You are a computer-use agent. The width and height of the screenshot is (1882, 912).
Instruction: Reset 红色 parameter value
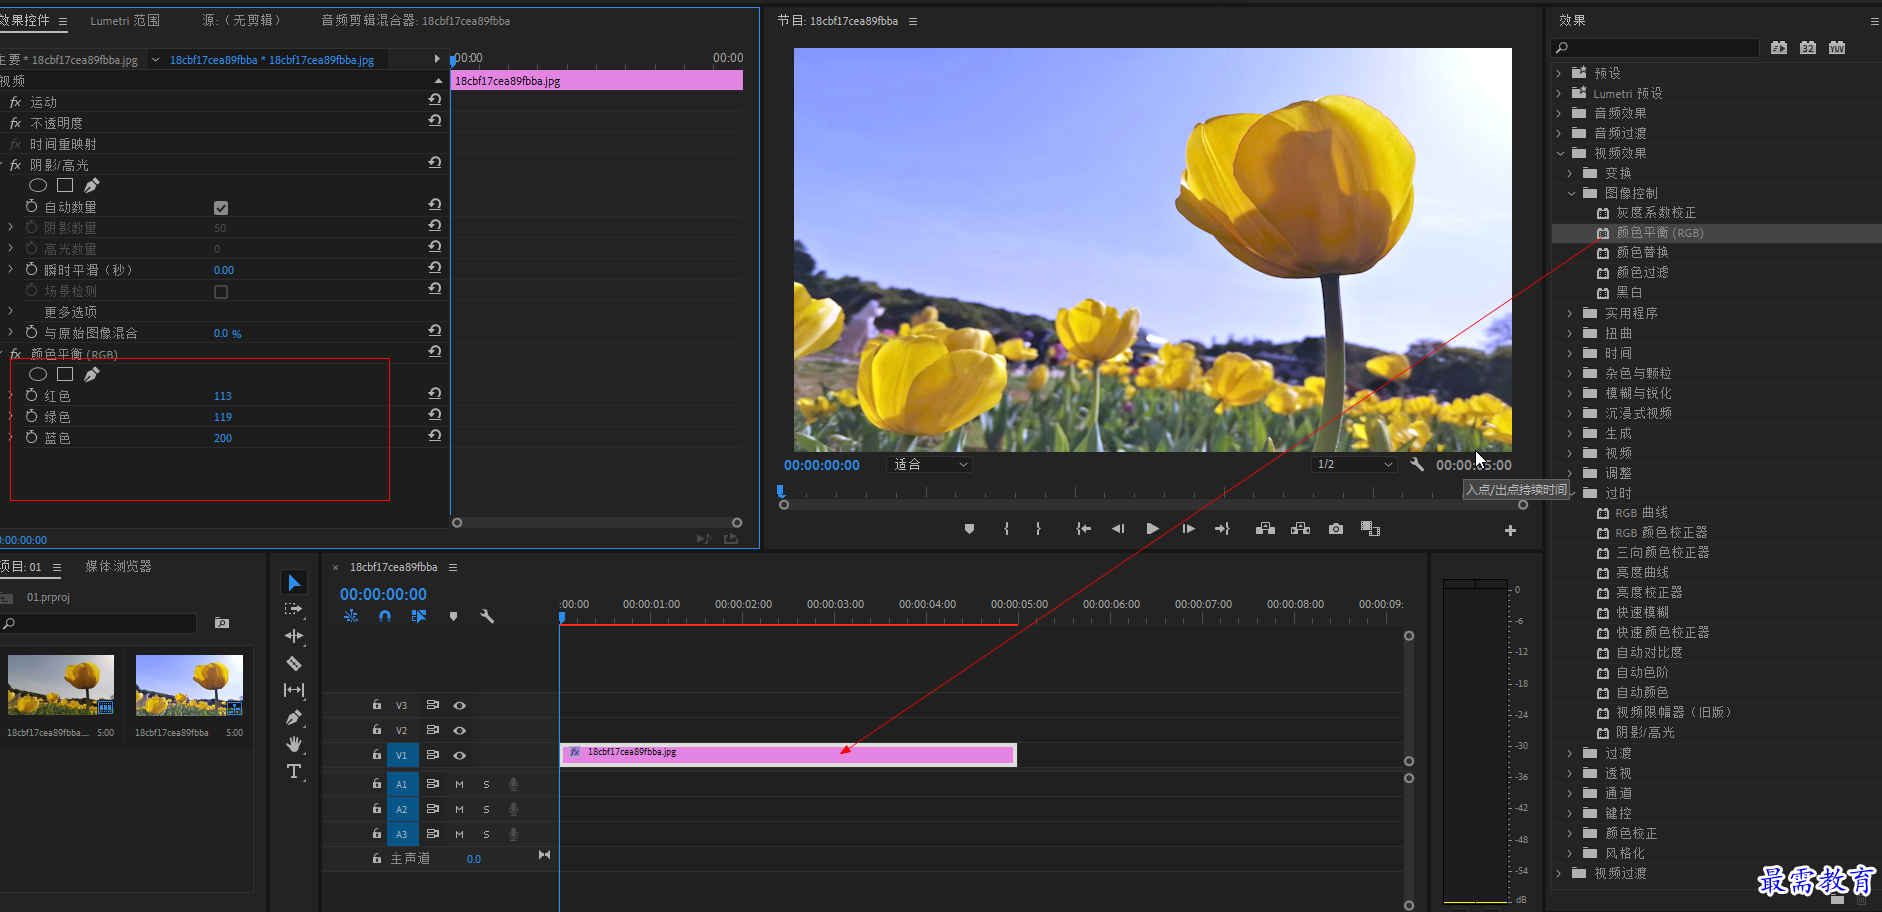coord(435,394)
